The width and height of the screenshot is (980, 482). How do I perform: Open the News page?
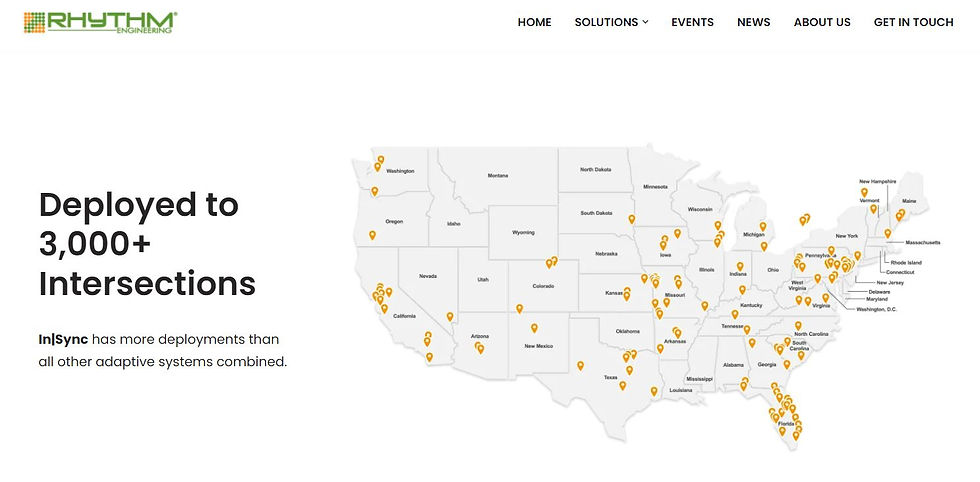point(754,23)
